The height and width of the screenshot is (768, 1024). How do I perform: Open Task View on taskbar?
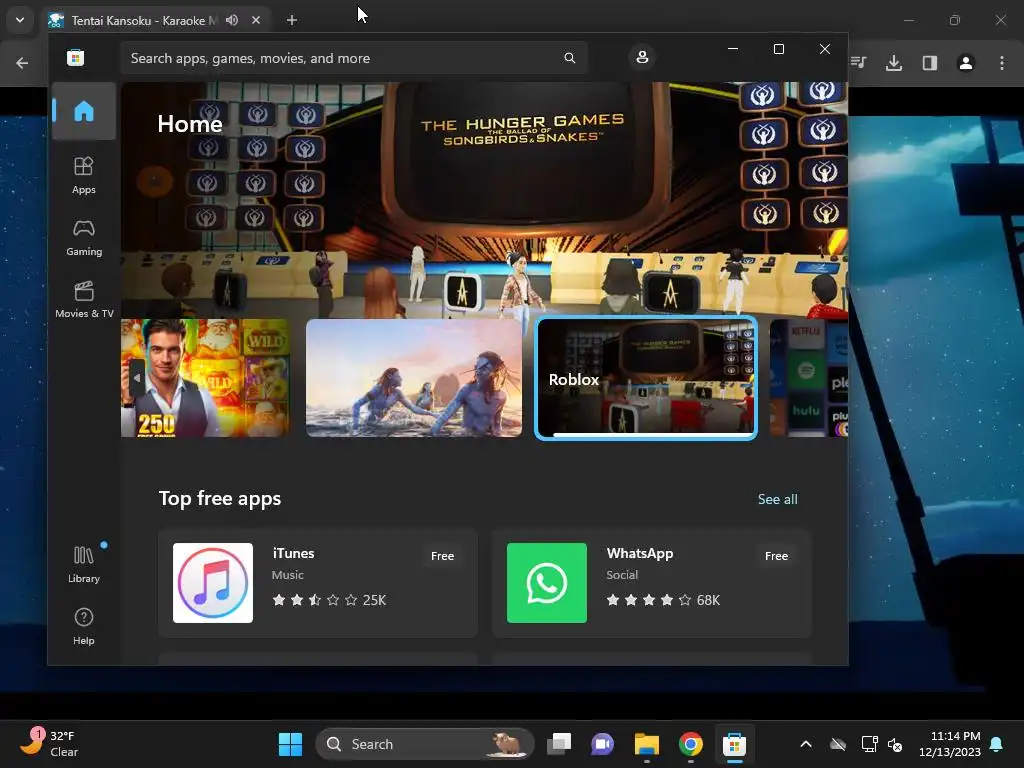click(559, 744)
